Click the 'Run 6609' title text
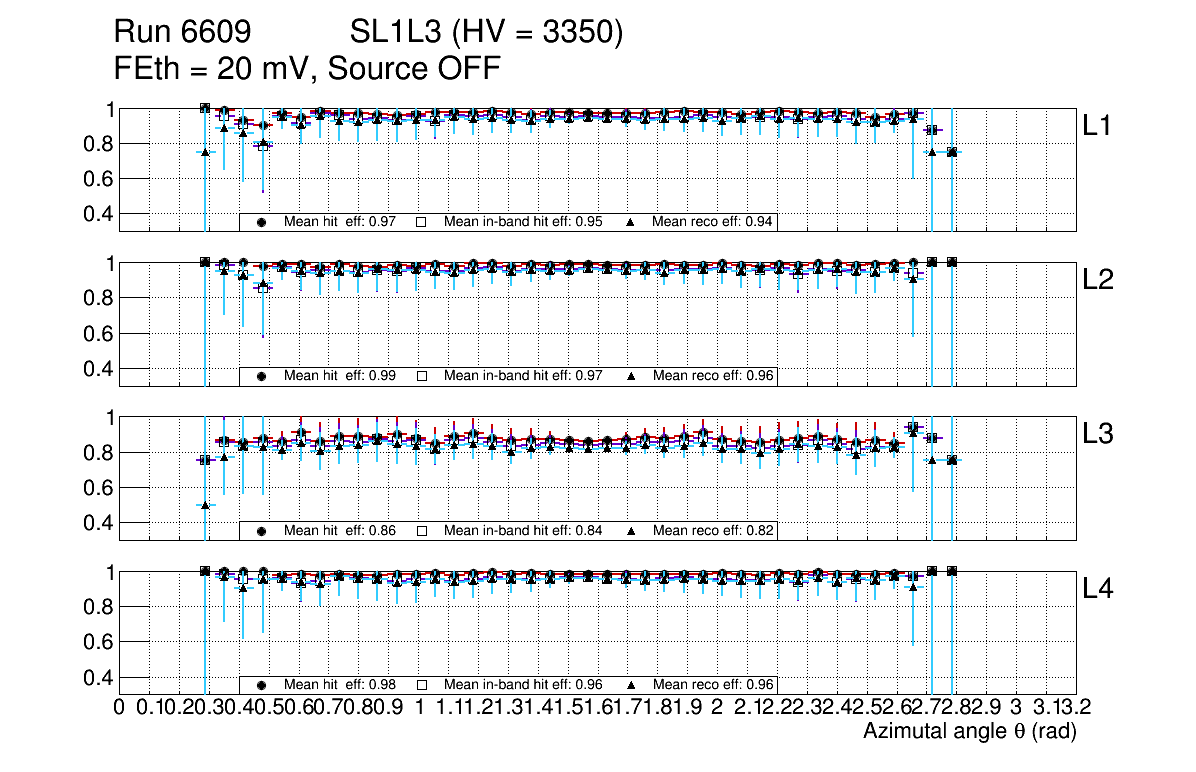The height and width of the screenshot is (772, 1196). (x=181, y=34)
